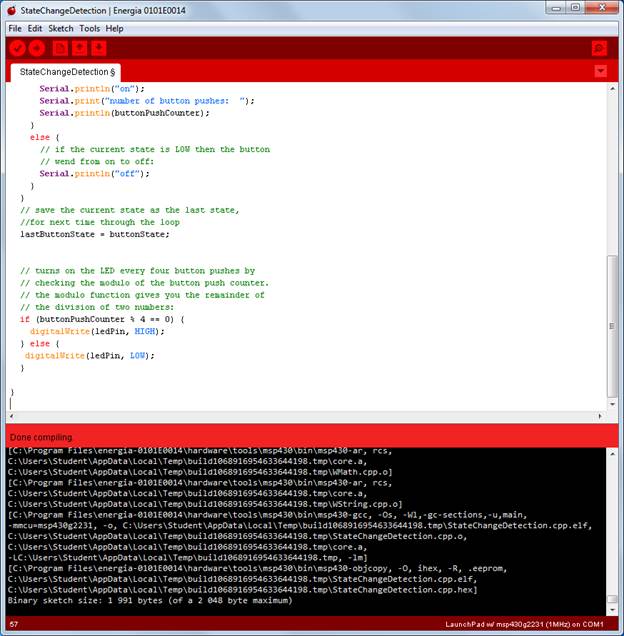624x636 pixels.
Task: Click console scrollbar up arrow
Action: [x=612, y=453]
